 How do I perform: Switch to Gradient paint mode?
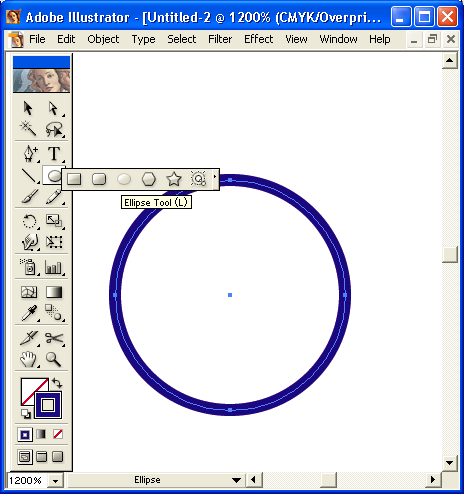(x=41, y=434)
